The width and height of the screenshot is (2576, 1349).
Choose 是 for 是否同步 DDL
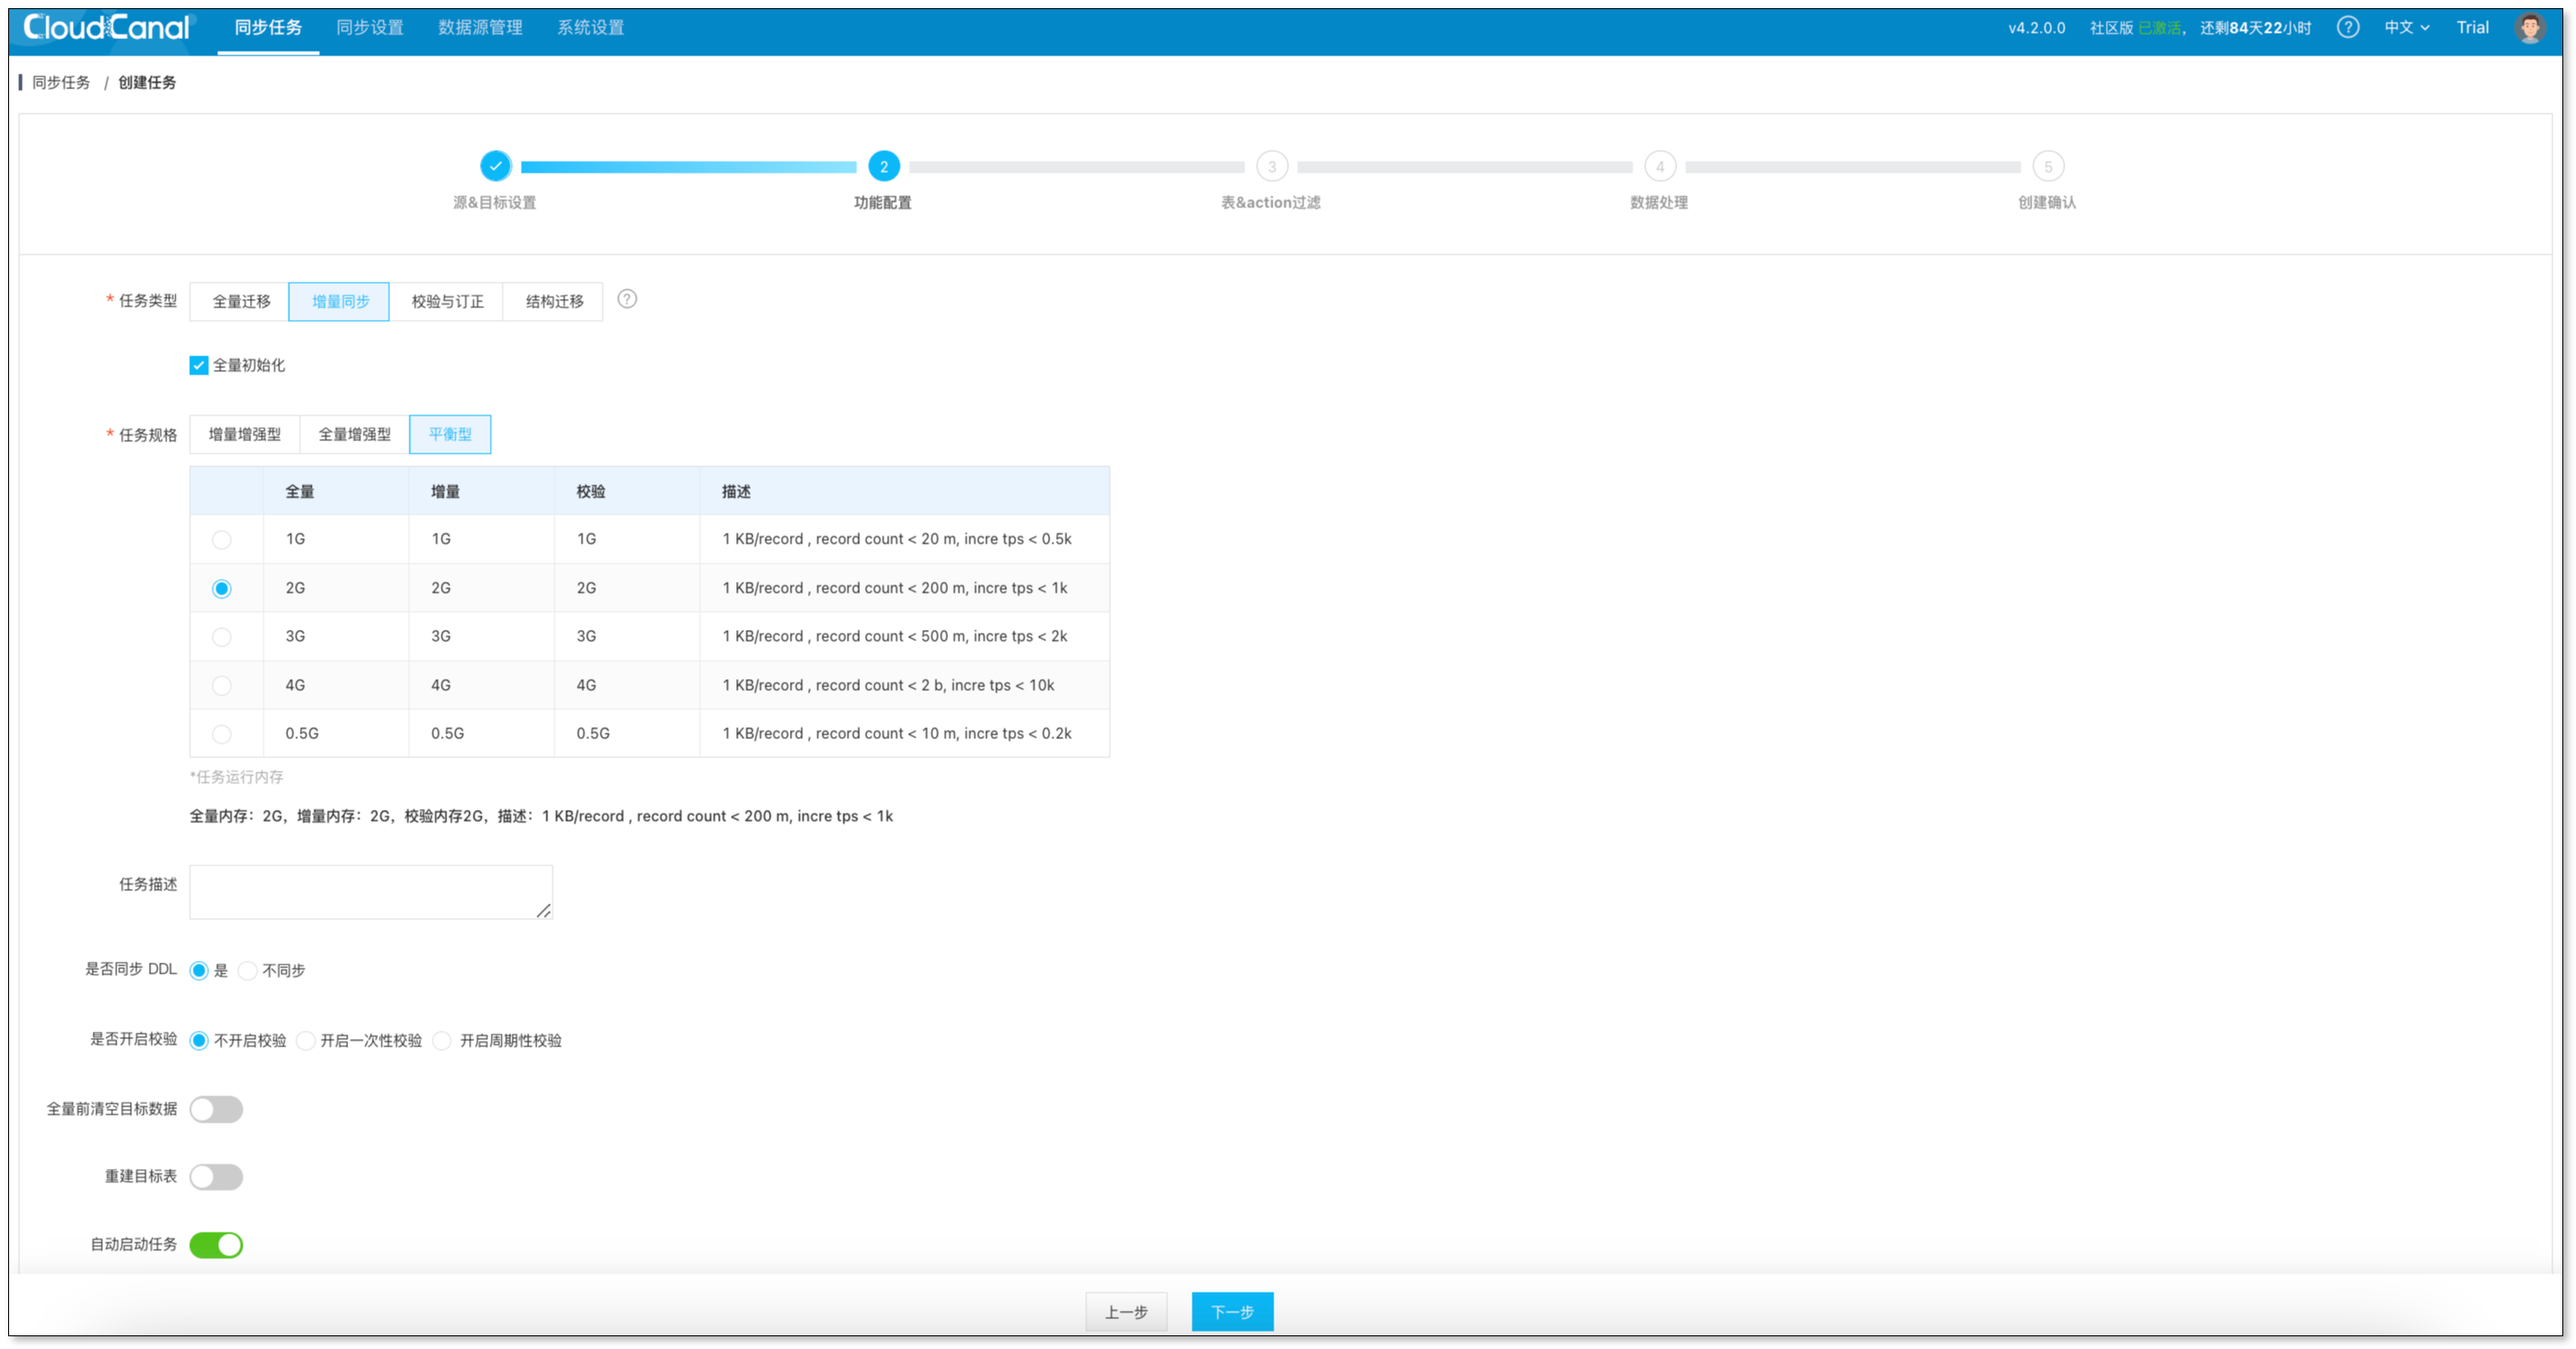[199, 970]
